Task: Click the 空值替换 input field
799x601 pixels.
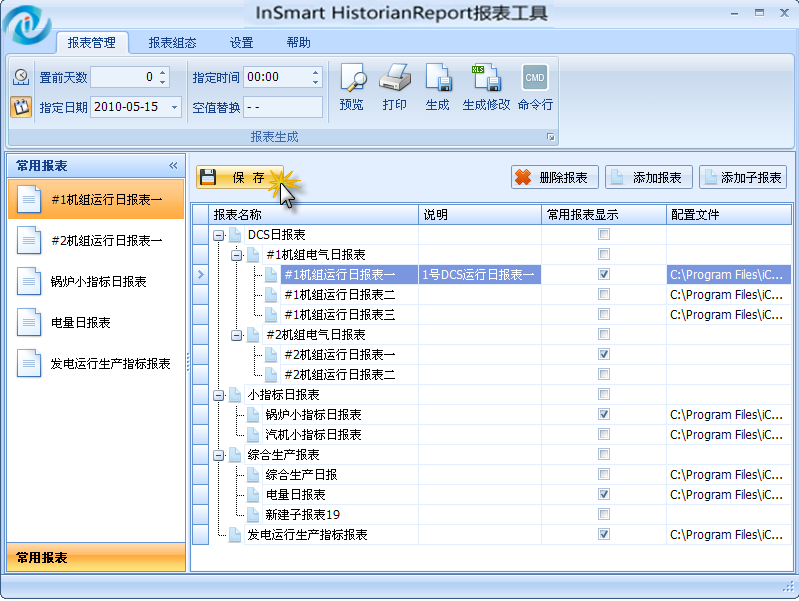Action: [283, 107]
